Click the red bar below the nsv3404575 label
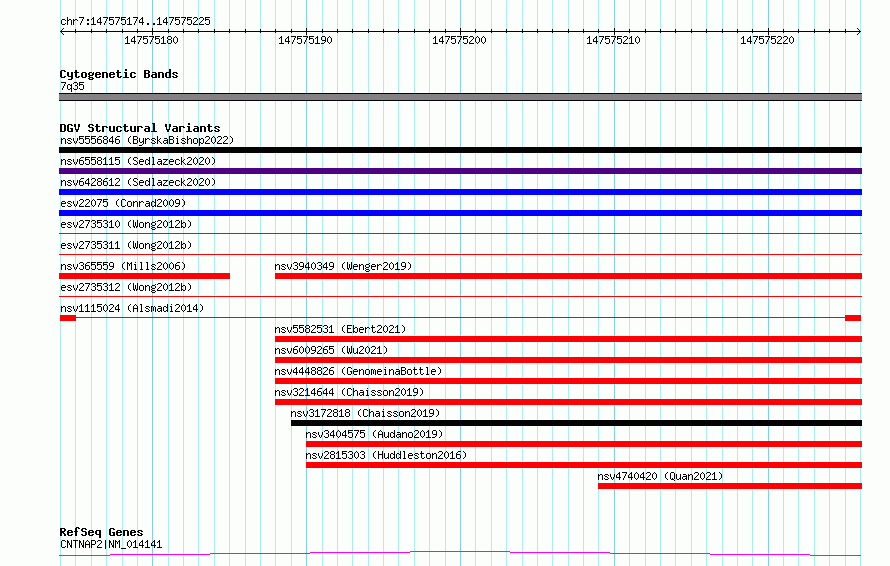 click(584, 445)
